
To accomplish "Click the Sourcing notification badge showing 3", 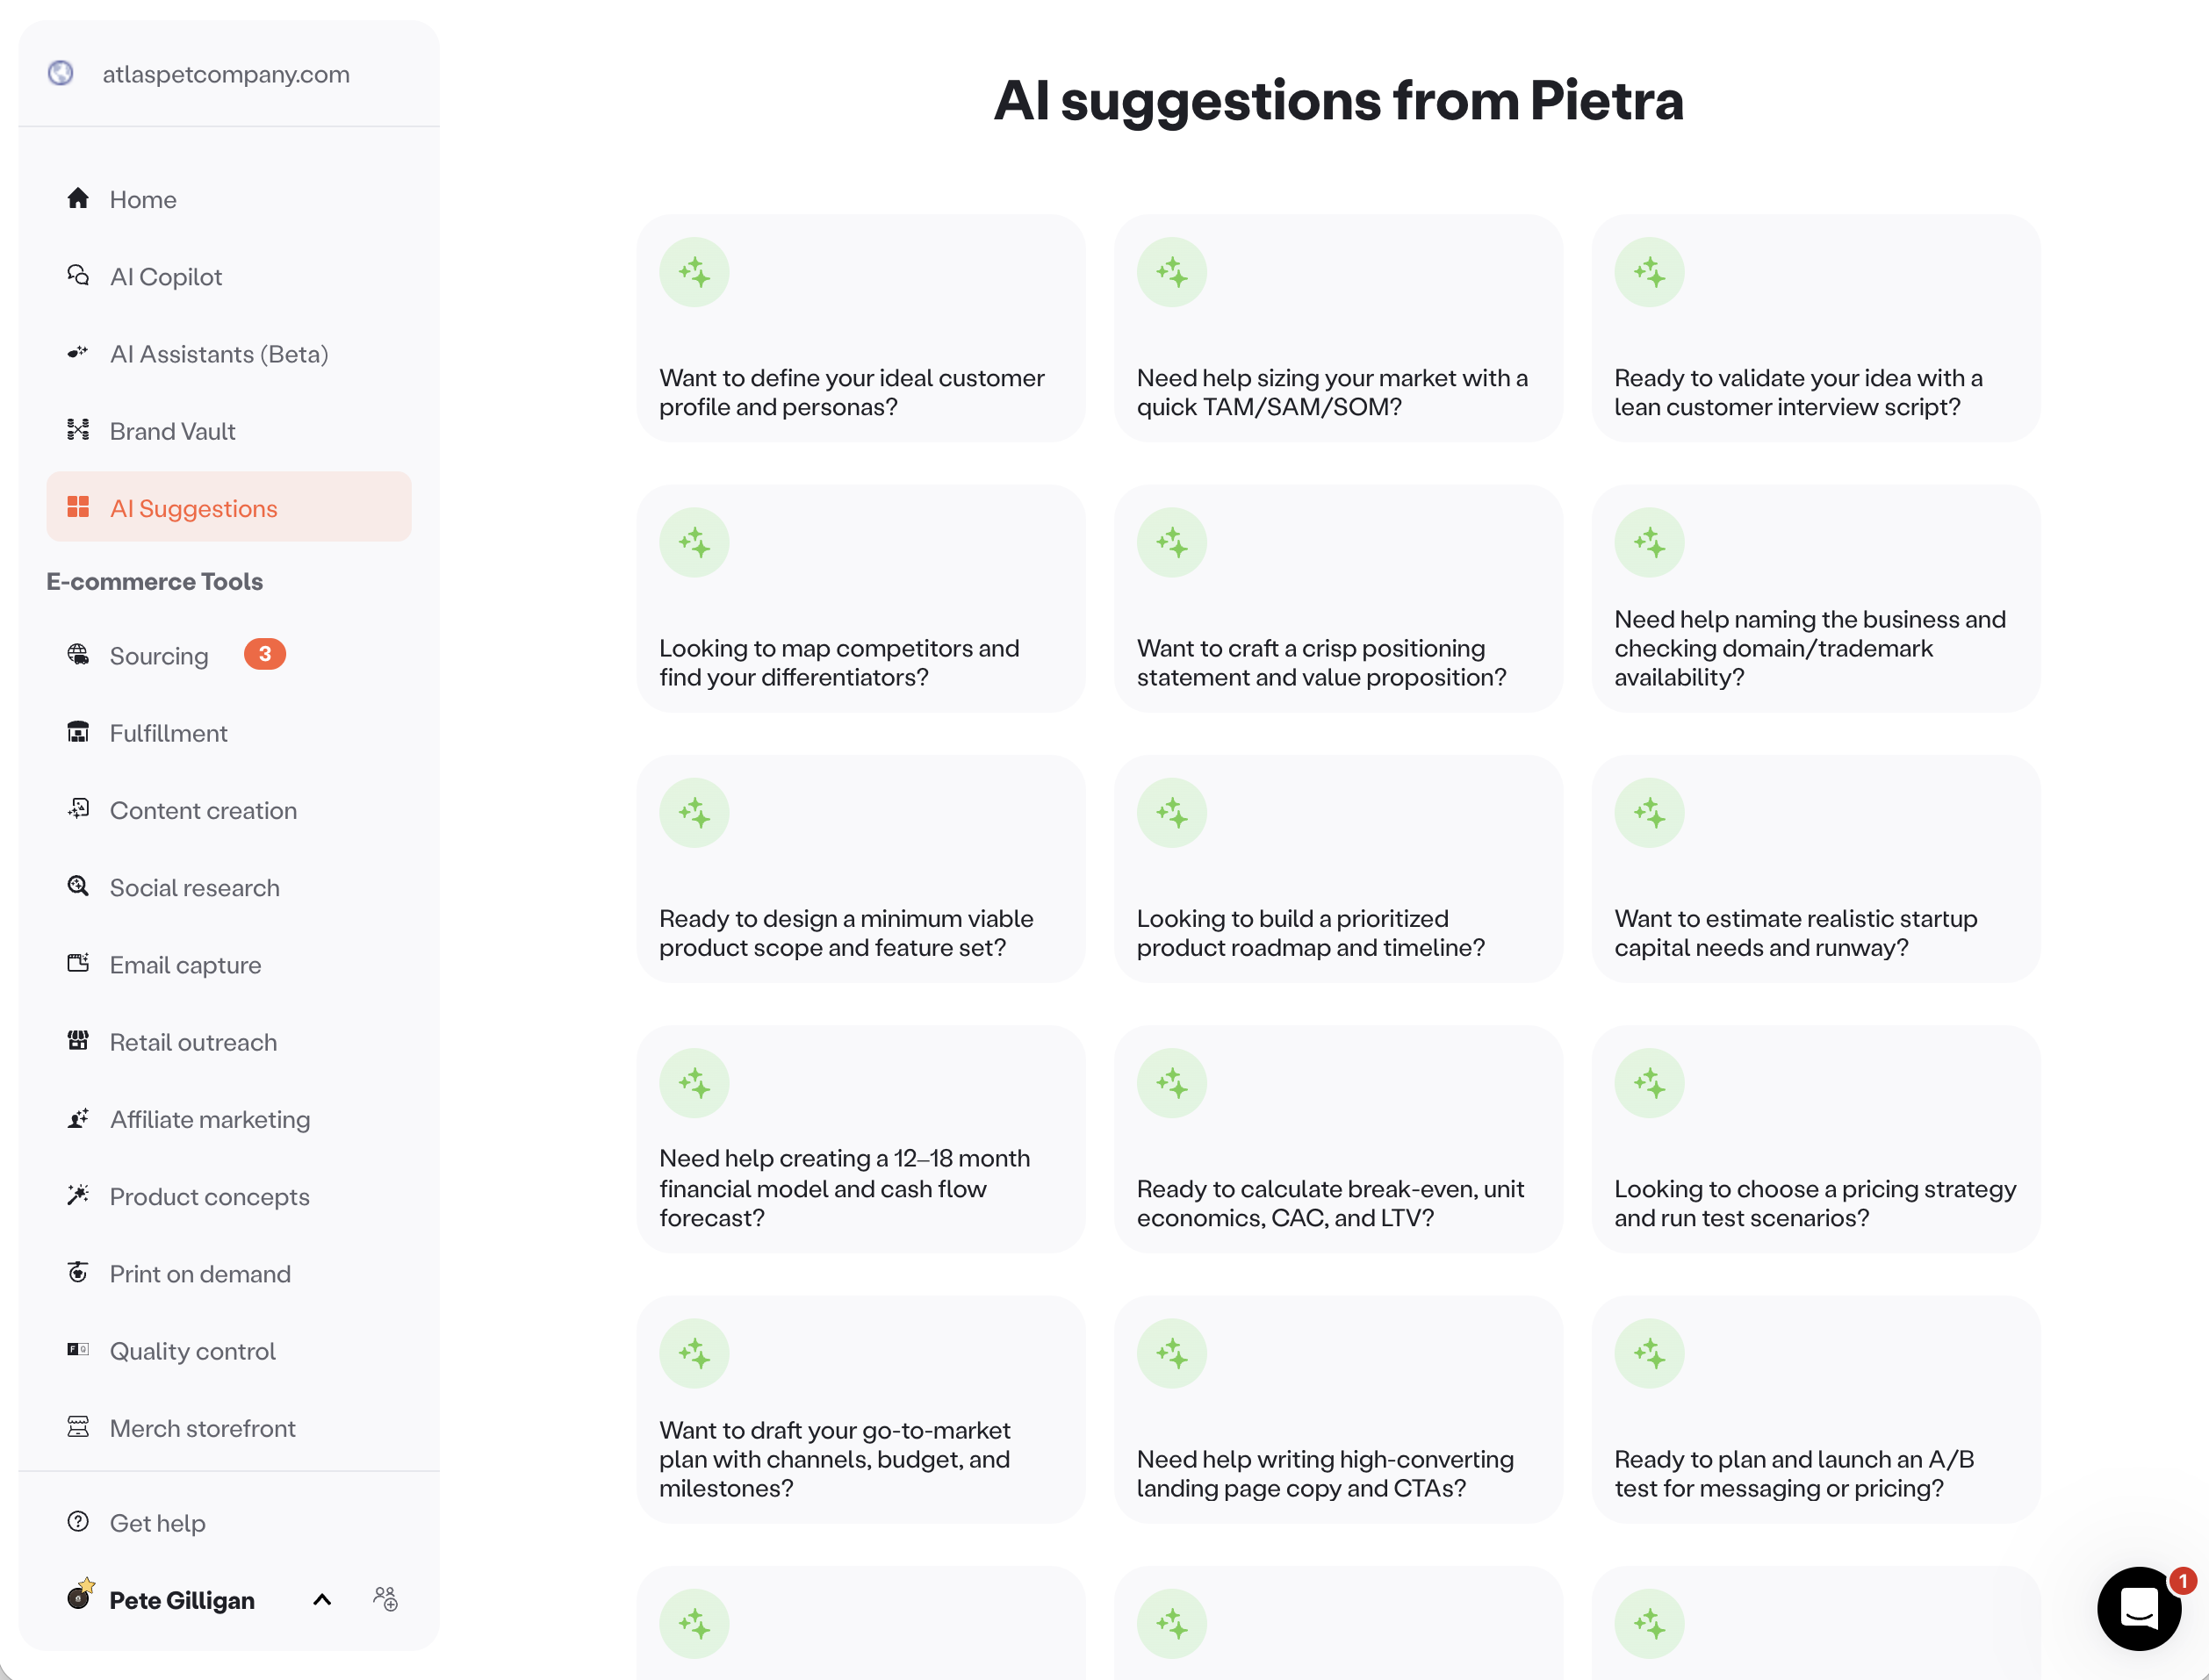I will [x=265, y=654].
